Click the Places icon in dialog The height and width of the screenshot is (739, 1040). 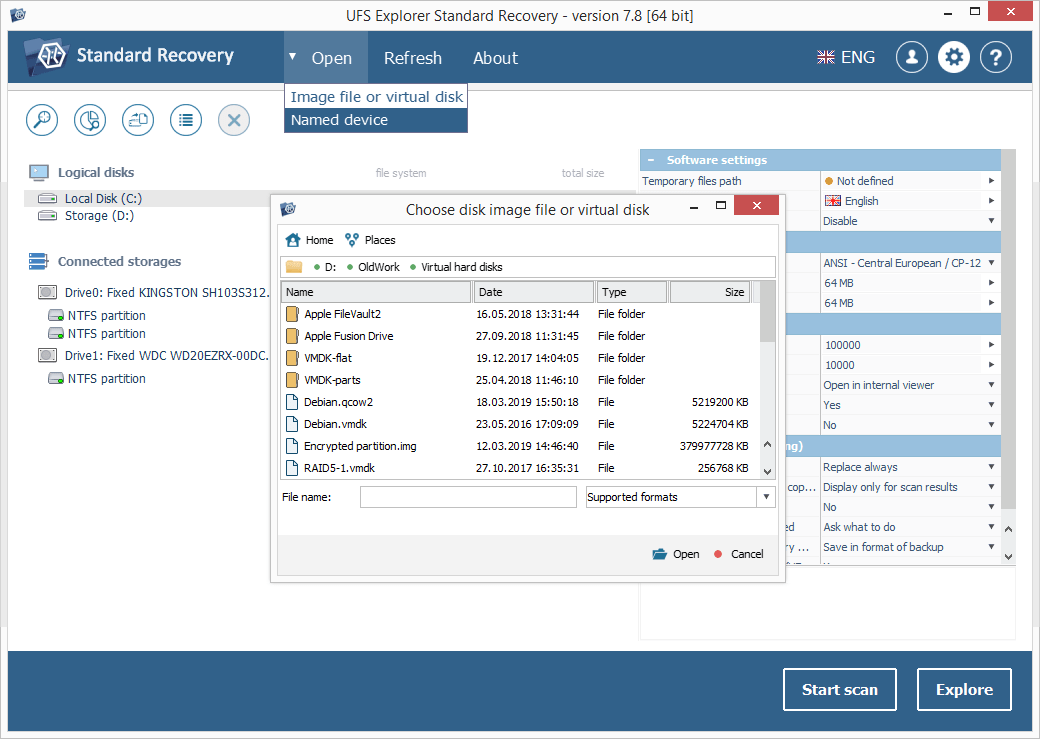pos(352,239)
